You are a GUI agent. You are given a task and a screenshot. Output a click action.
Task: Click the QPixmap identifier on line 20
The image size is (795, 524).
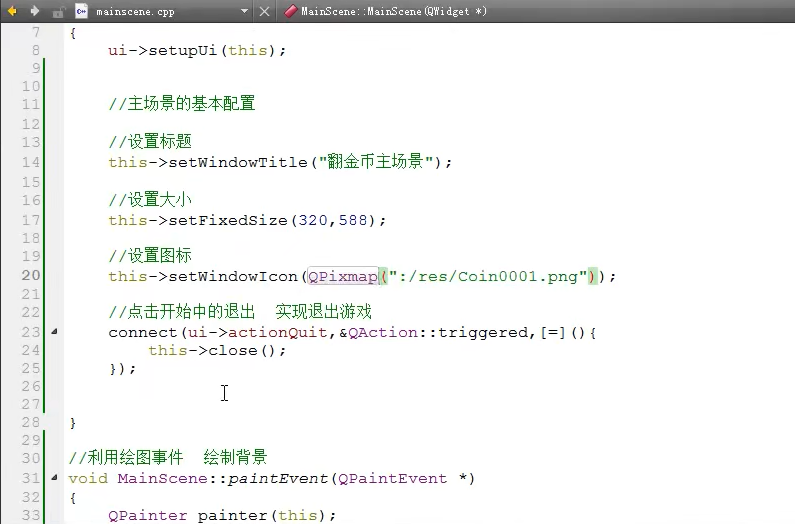pyautogui.click(x=343, y=276)
